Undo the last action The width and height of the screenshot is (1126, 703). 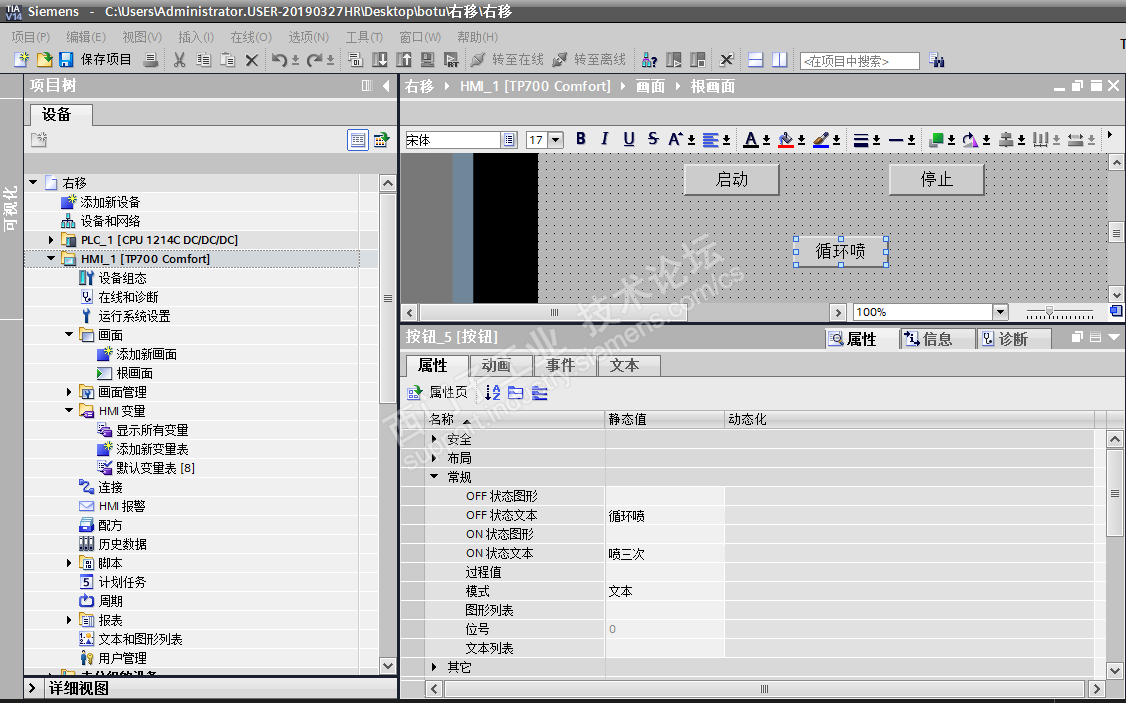coord(279,60)
